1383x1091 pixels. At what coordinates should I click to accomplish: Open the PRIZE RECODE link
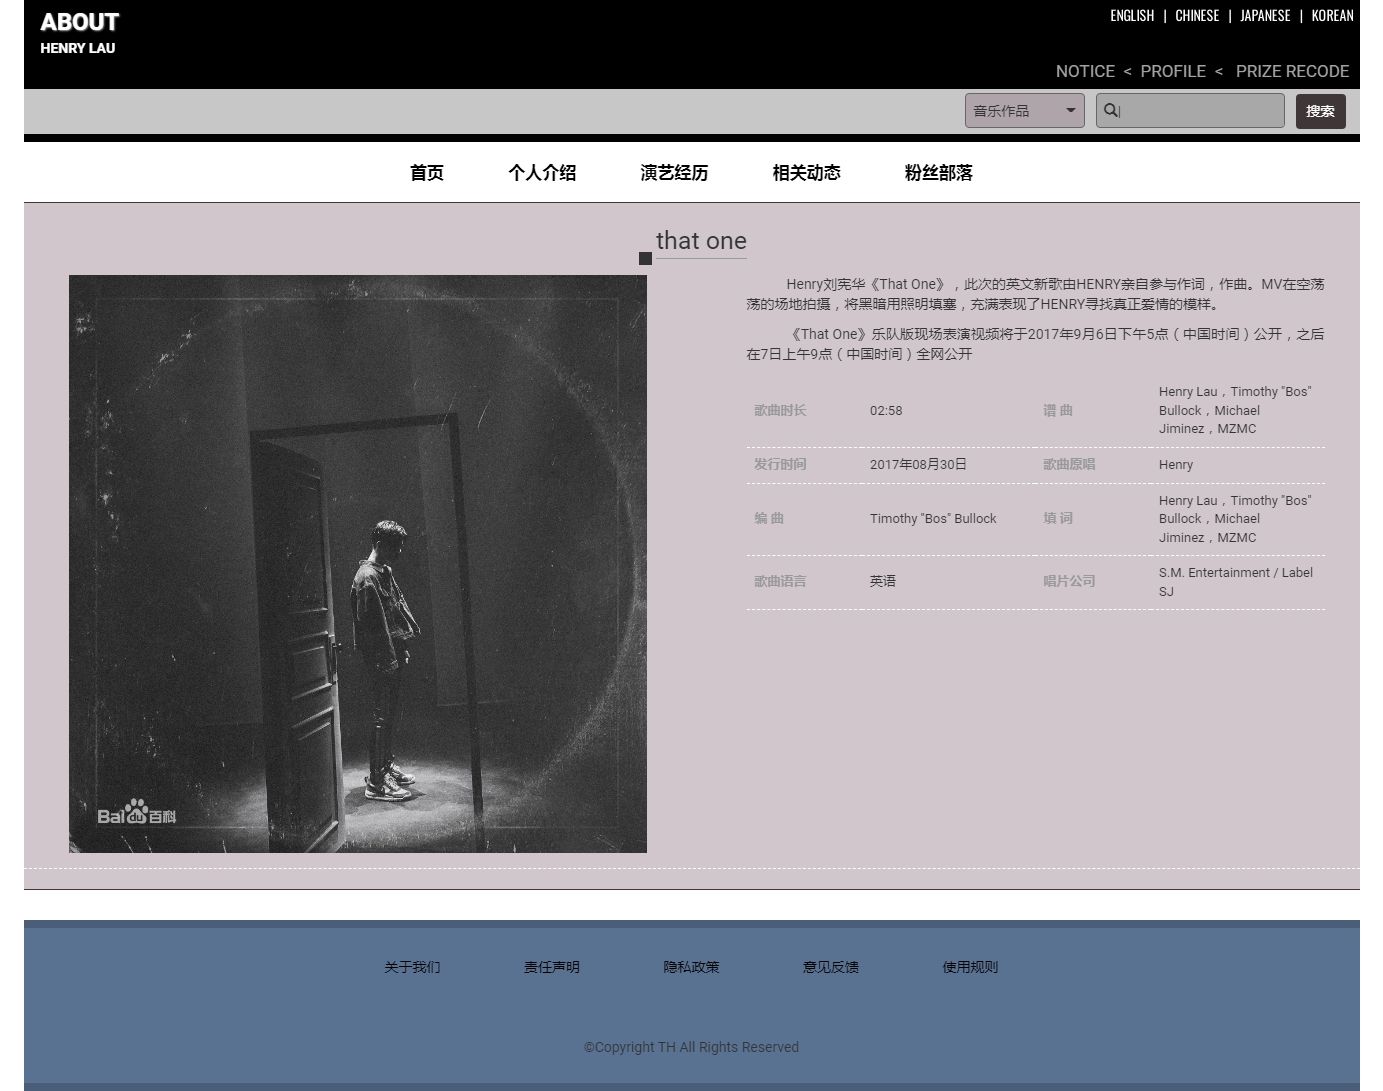coord(1292,71)
